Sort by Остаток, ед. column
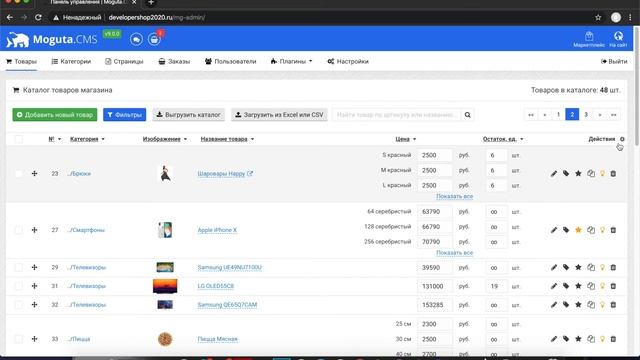 pyautogui.click(x=502, y=139)
